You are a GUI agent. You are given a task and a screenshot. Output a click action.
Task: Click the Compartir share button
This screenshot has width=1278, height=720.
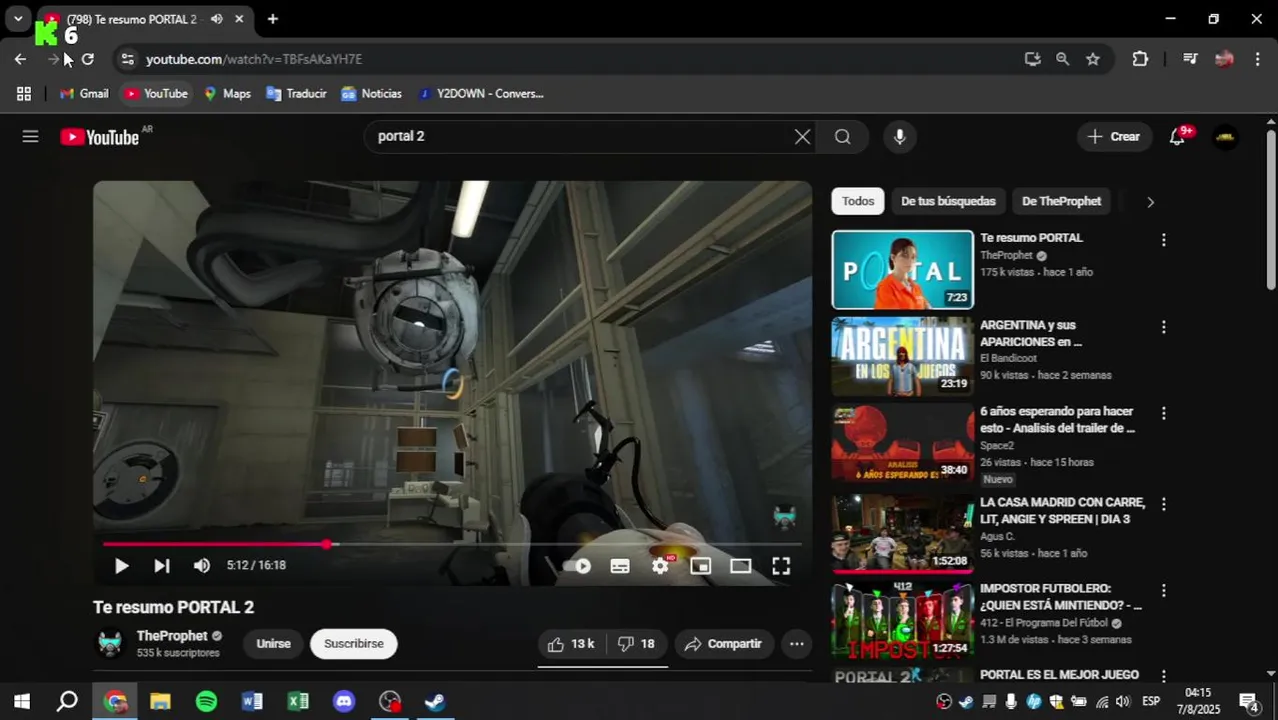724,644
